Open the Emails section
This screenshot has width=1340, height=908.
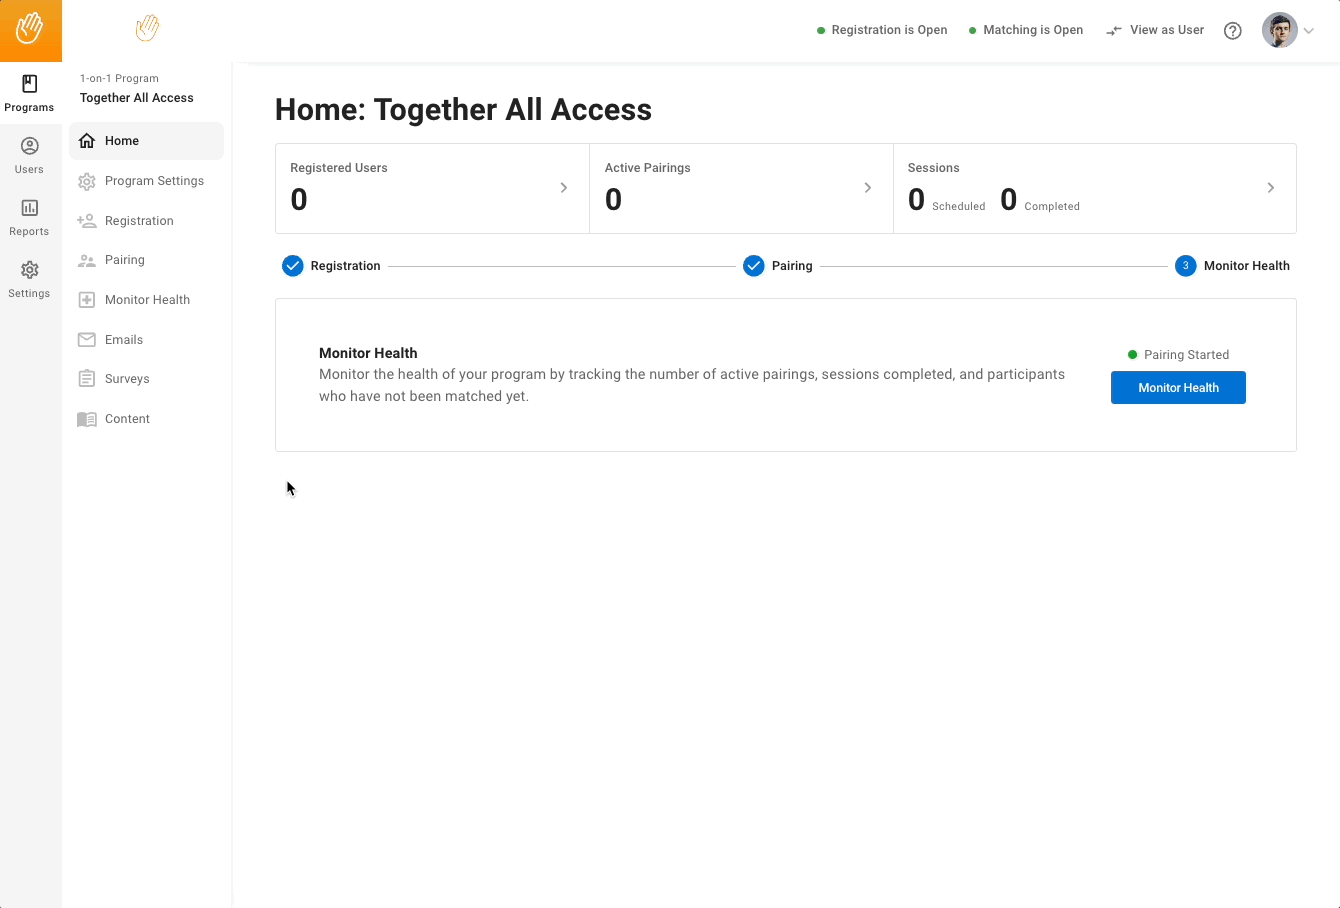coord(122,339)
